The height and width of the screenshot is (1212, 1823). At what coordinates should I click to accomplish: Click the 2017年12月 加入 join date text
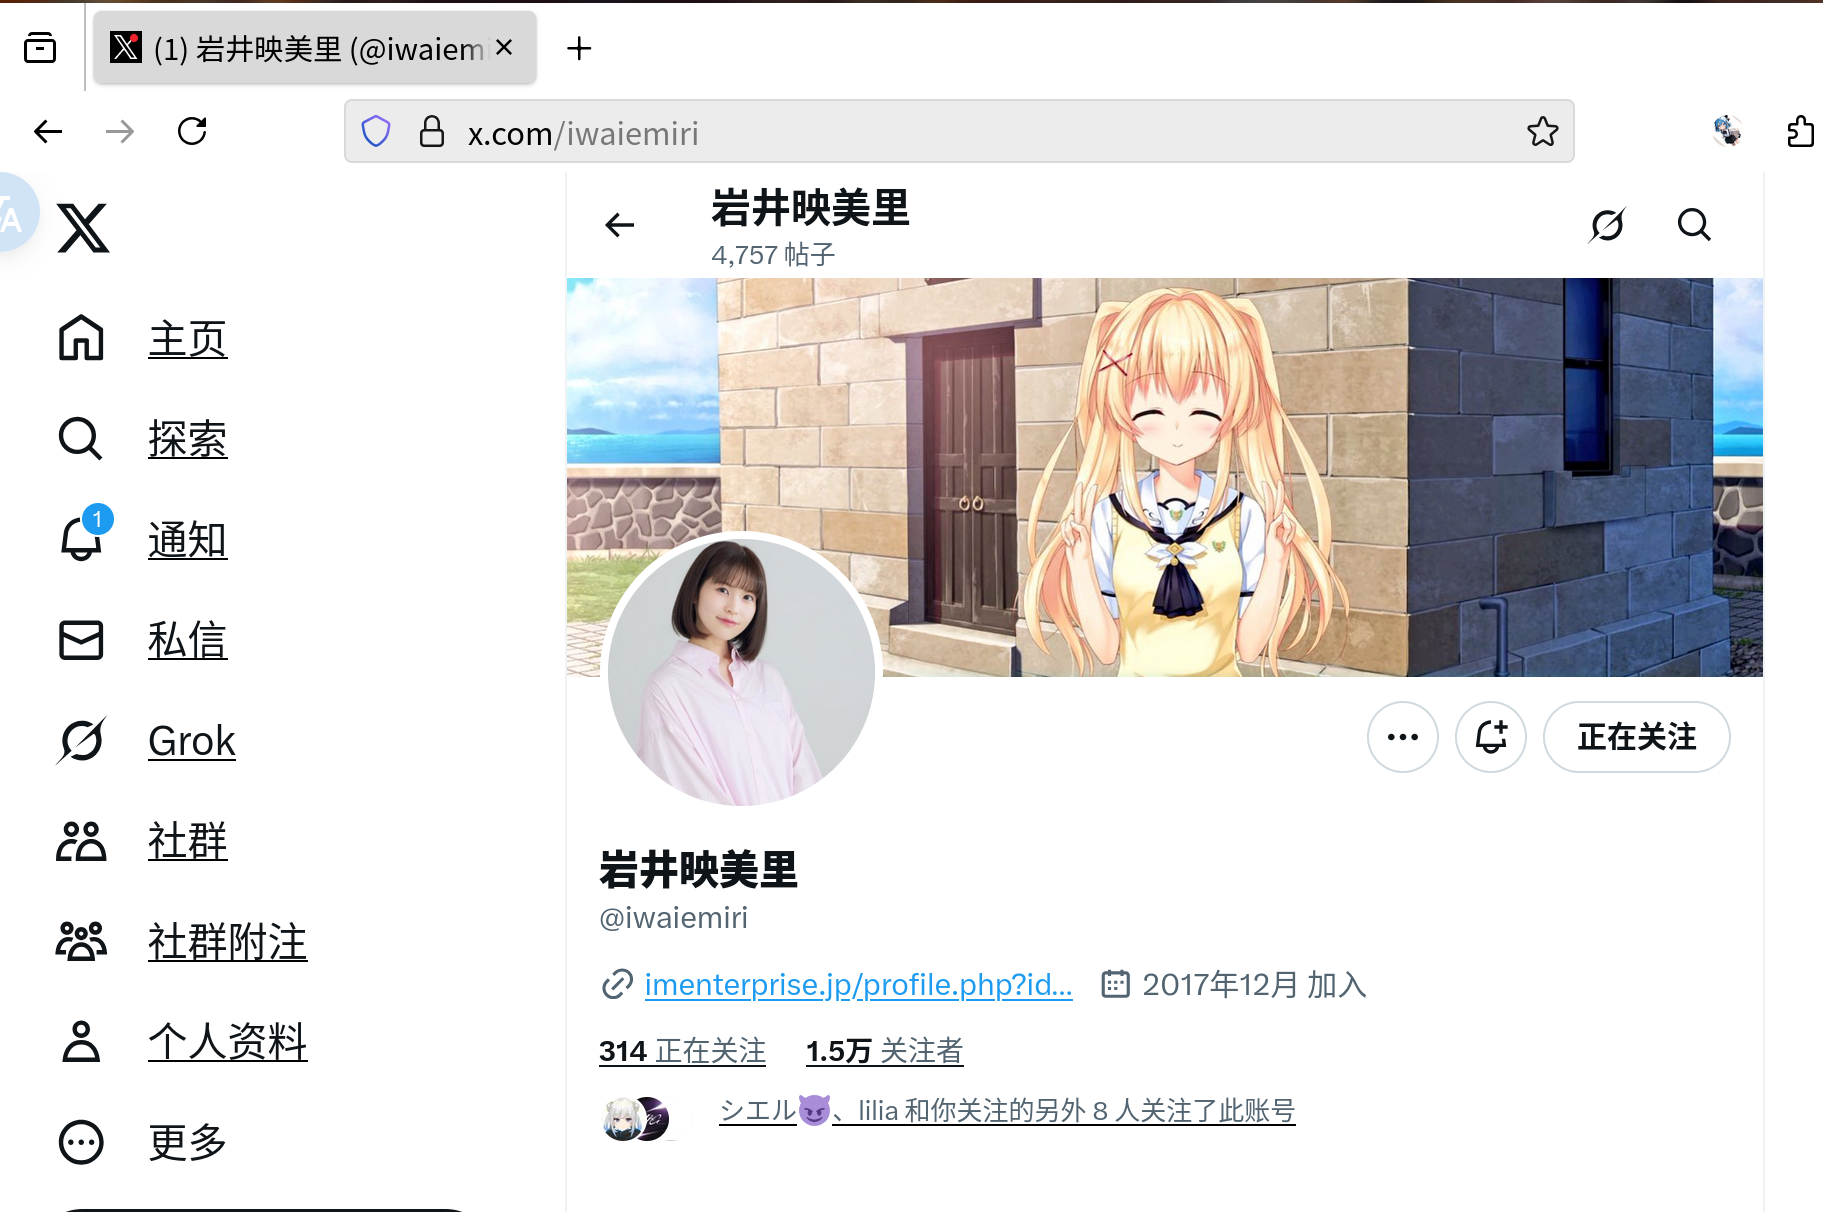click(1254, 985)
